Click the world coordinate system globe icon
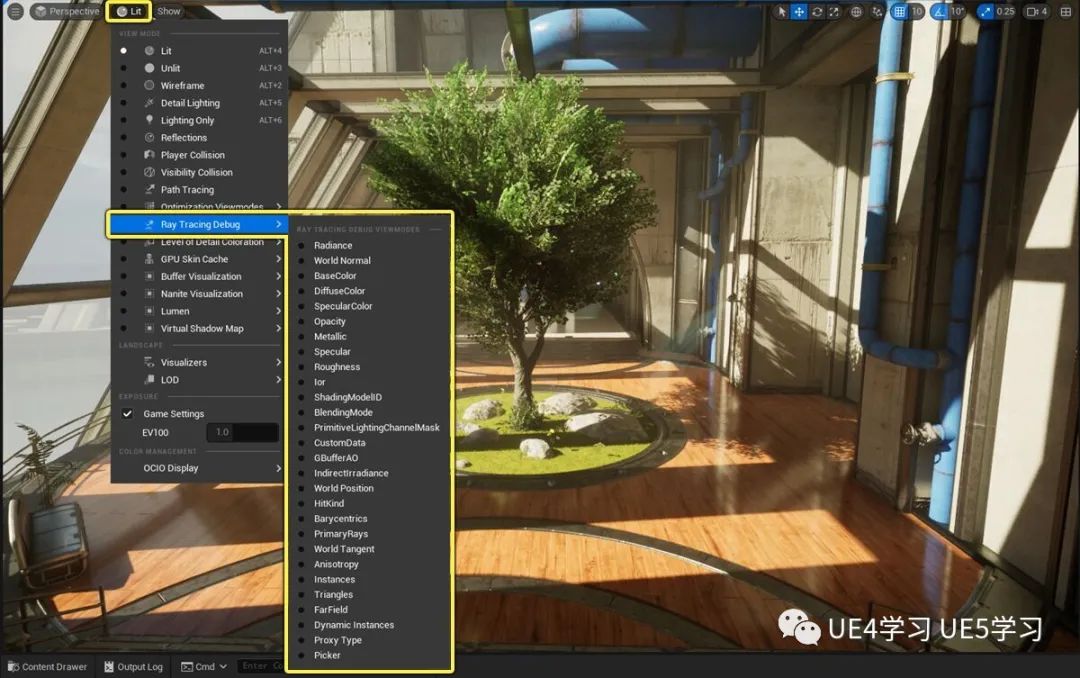 click(857, 12)
